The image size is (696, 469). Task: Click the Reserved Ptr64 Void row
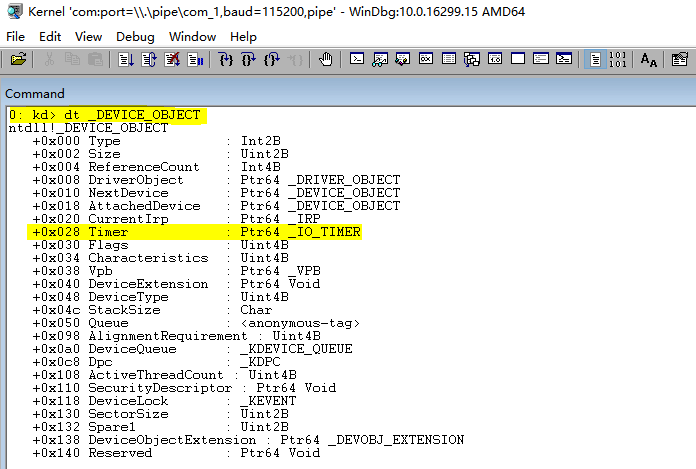(176, 453)
